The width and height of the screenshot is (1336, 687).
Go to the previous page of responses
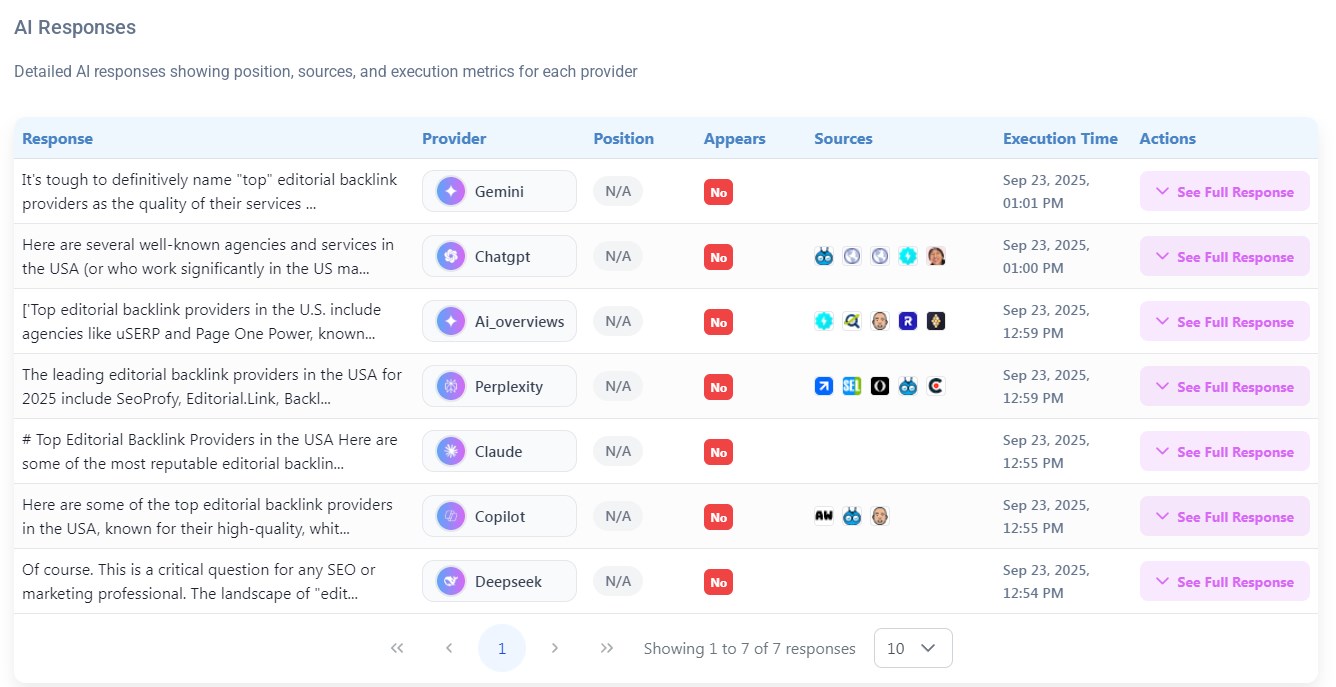click(x=449, y=648)
